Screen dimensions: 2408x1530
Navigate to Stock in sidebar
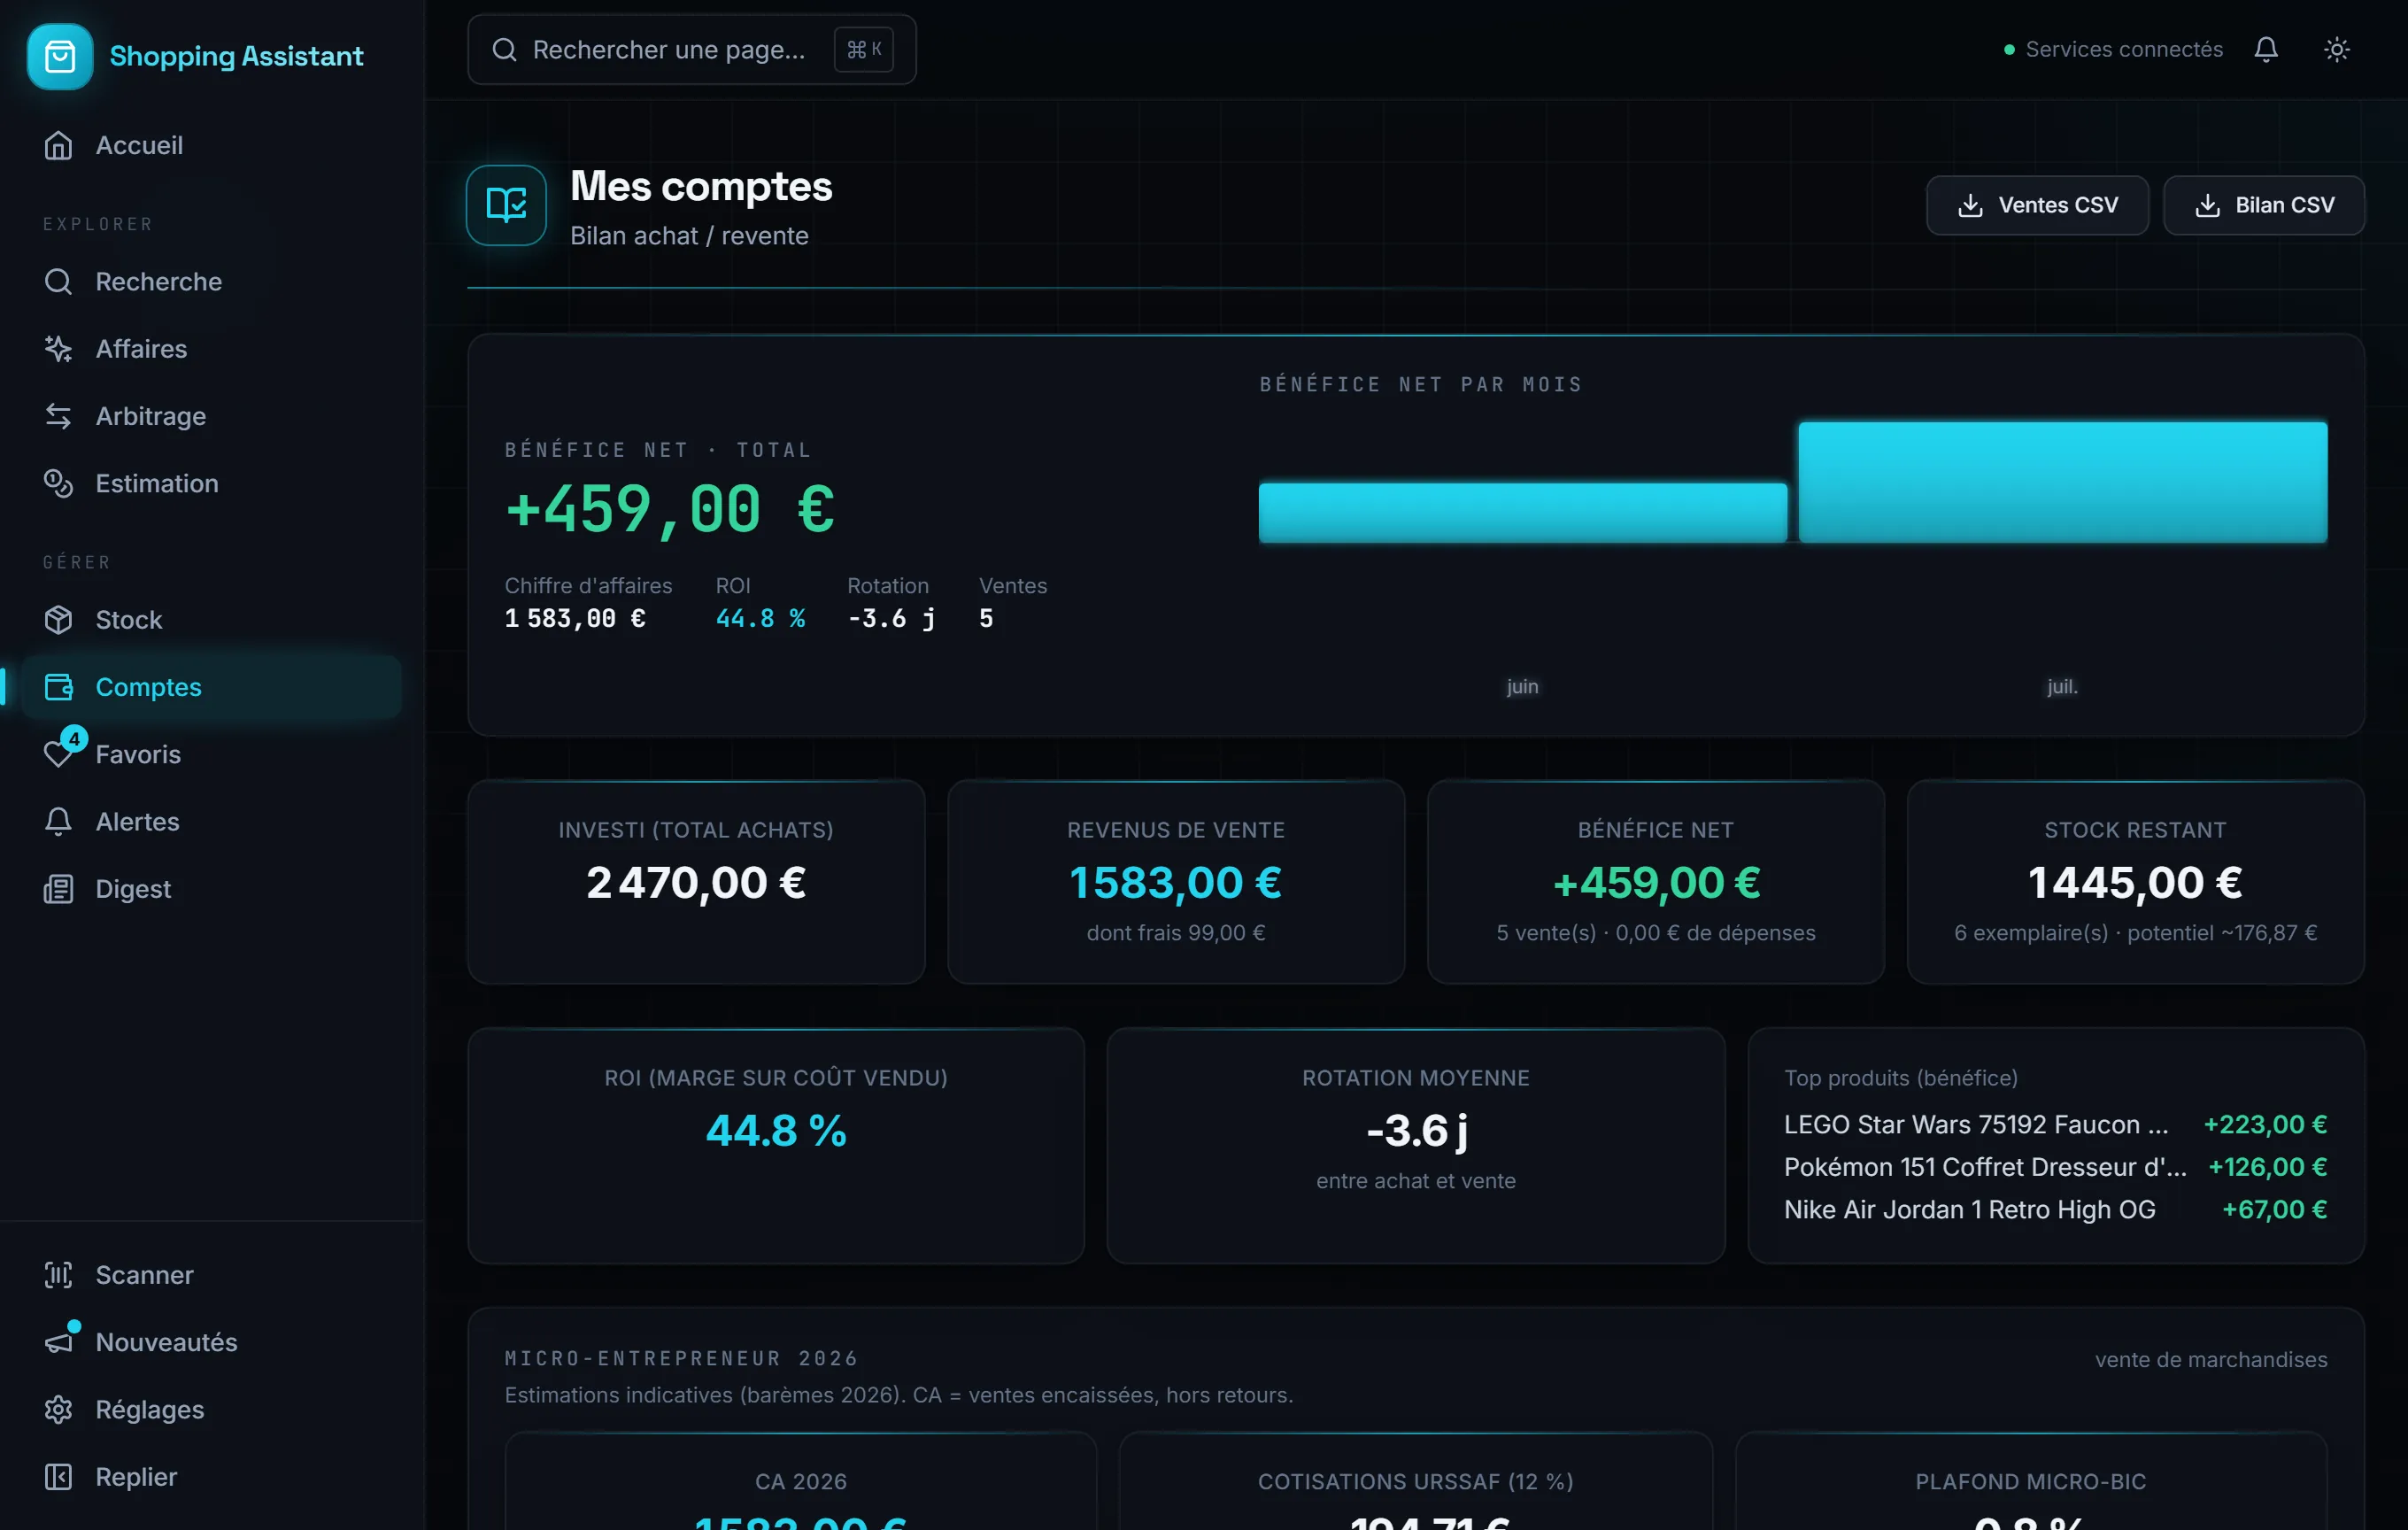(x=212, y=620)
